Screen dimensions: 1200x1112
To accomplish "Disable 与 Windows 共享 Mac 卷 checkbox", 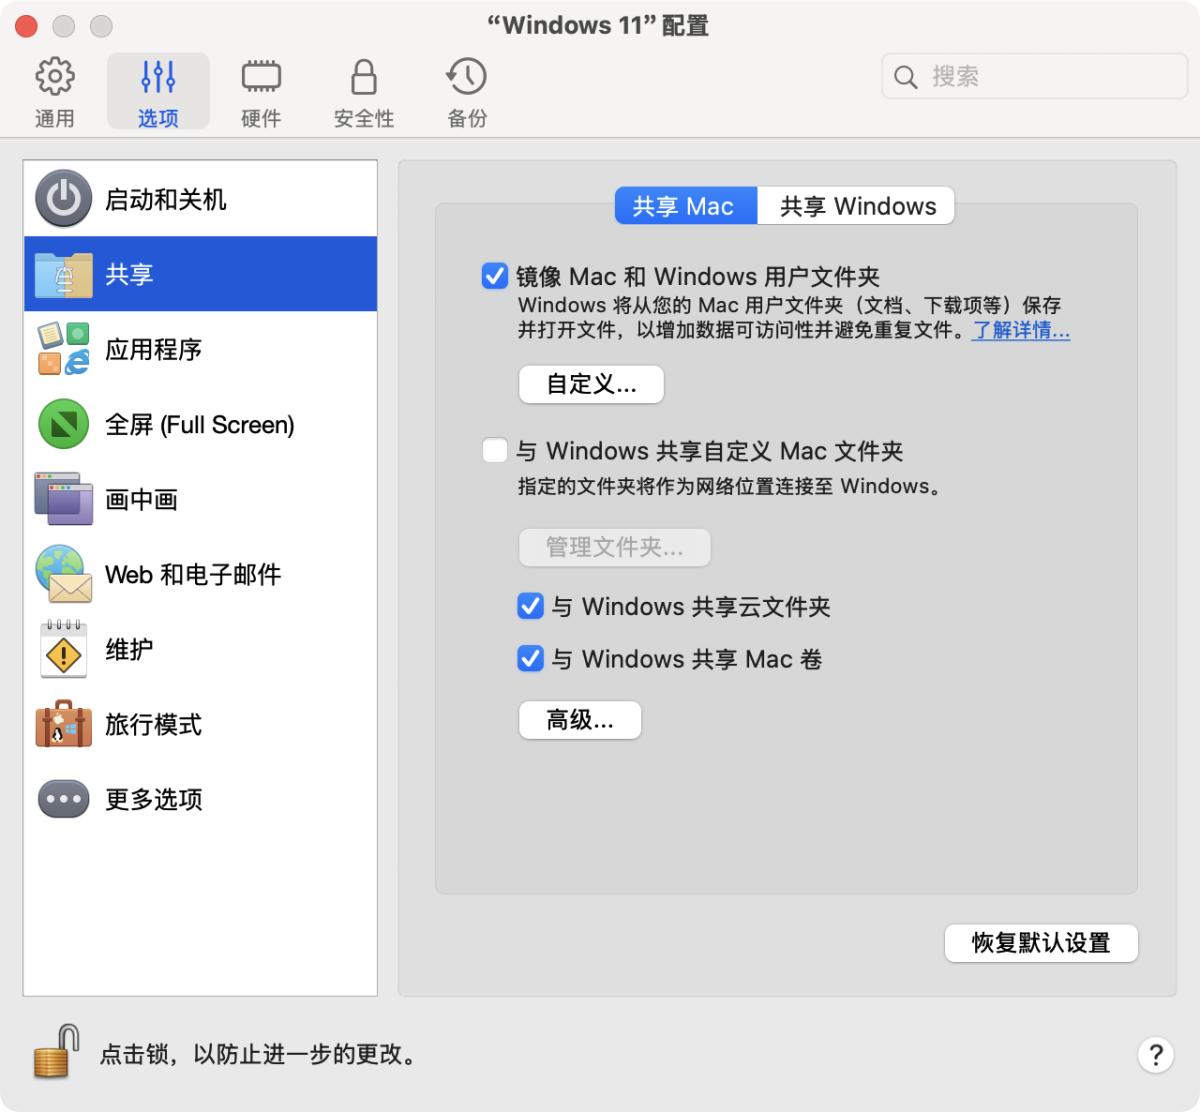I will 530,658.
